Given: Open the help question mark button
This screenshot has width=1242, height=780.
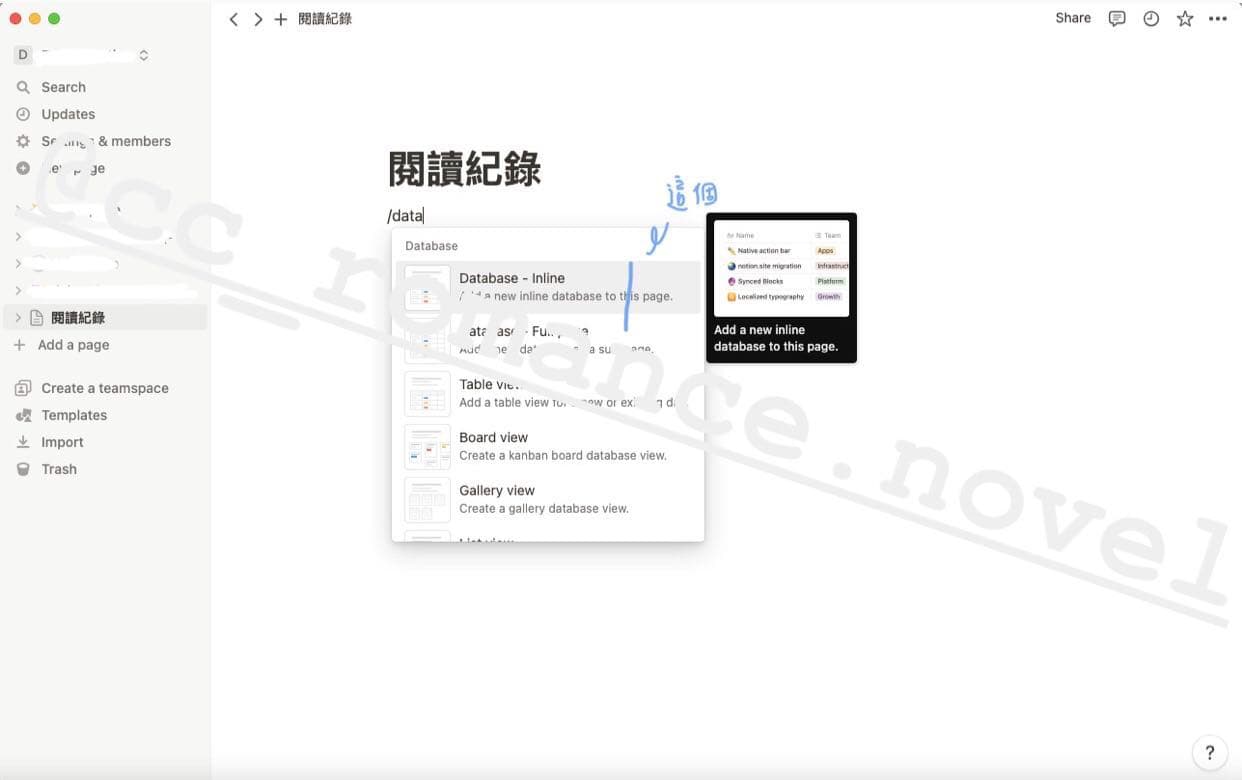Looking at the screenshot, I should 1209,753.
